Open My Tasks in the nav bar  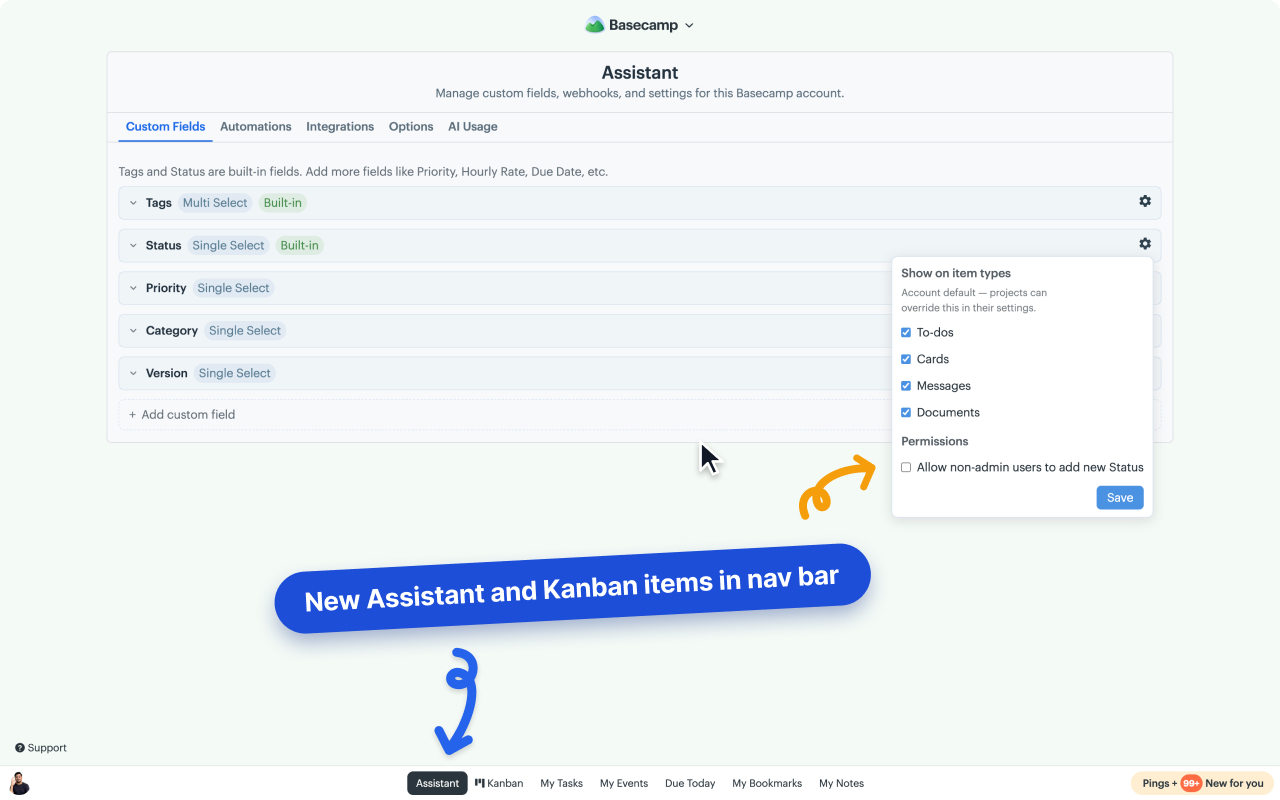[561, 783]
